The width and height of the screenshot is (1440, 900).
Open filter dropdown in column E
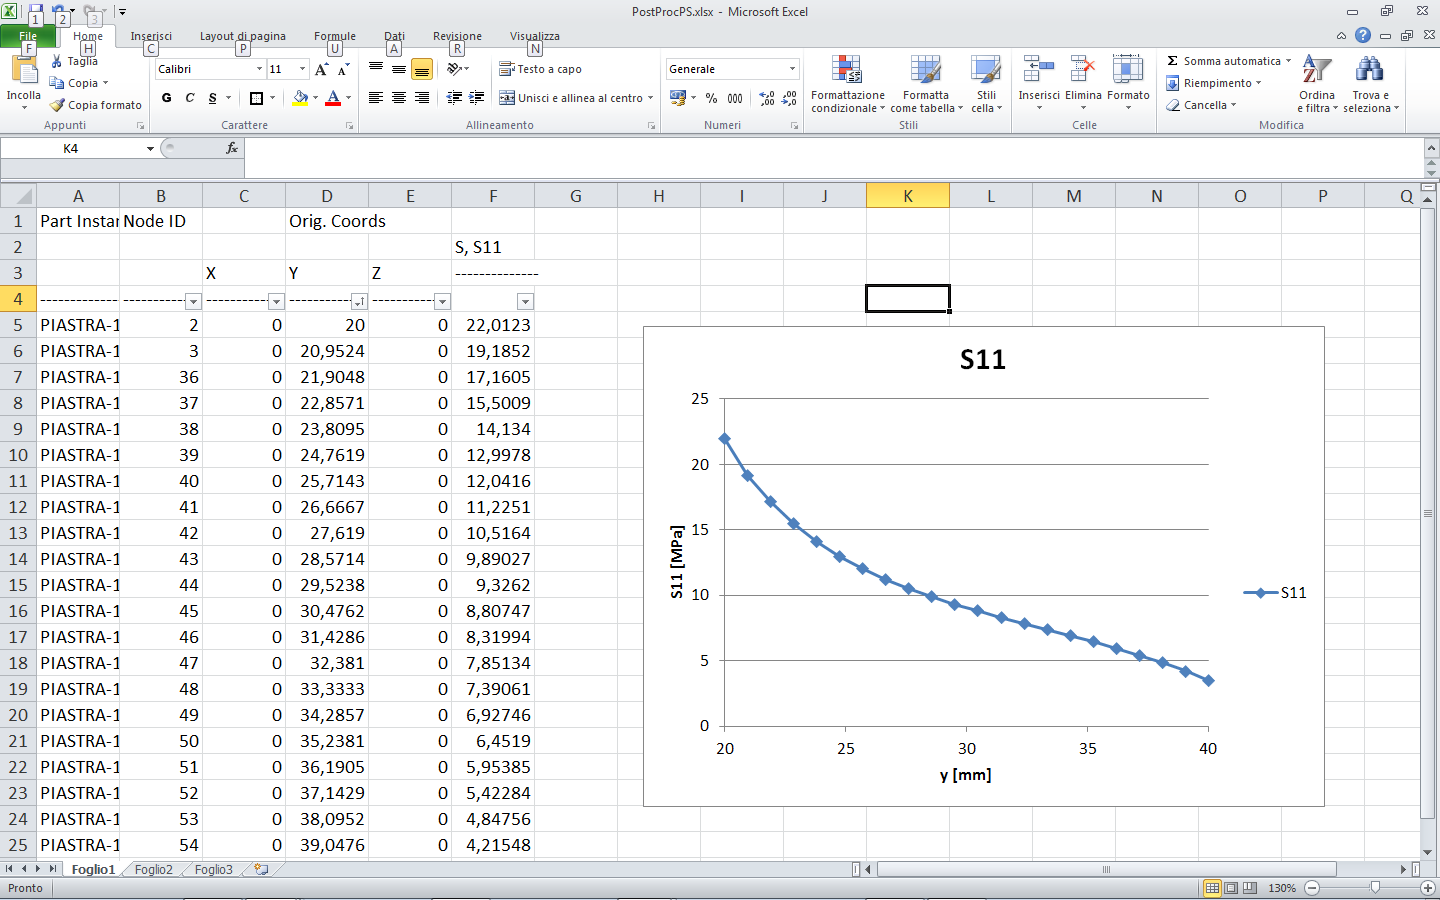click(442, 301)
